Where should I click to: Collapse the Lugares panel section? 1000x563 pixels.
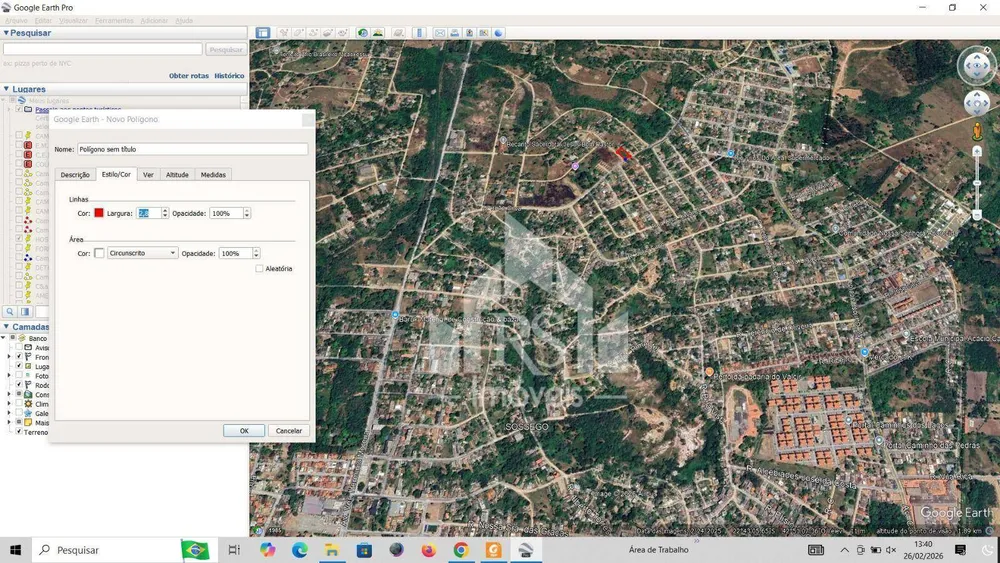pos(6,89)
